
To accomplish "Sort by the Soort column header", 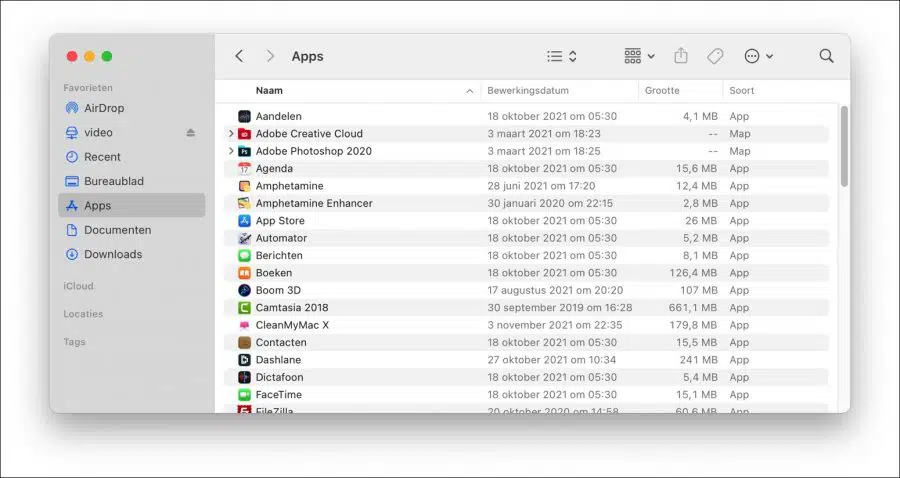I will tap(742, 91).
